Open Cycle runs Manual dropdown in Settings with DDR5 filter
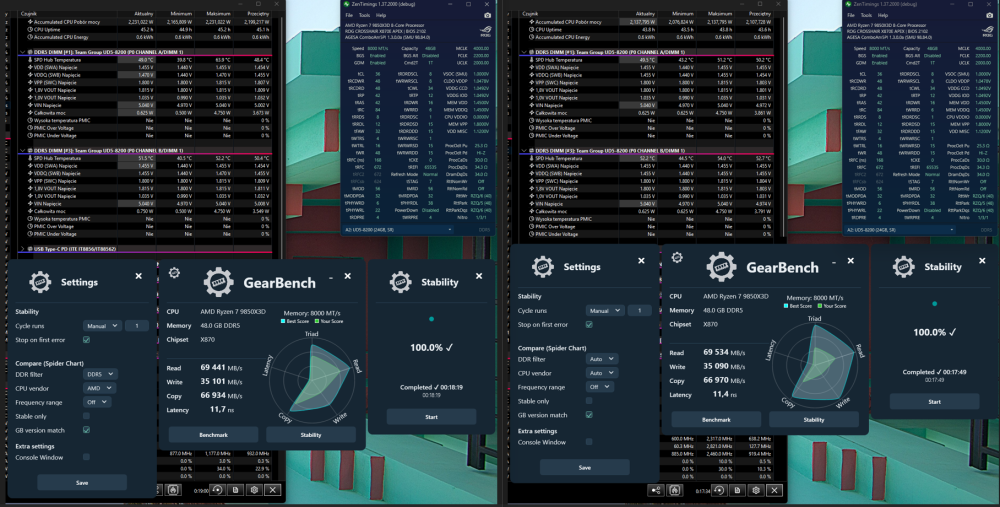This screenshot has width=1000, height=507. [102, 326]
